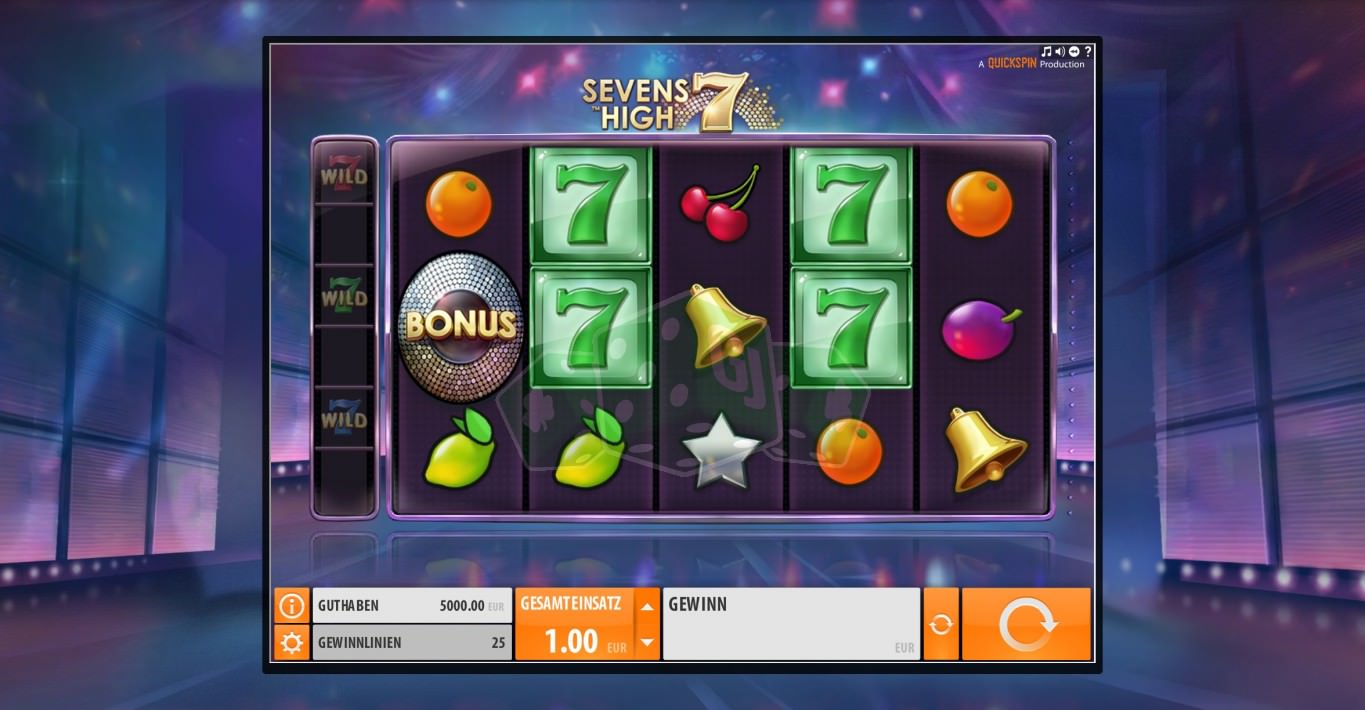
Task: Toggle the fast-forward quick spin icon
Action: (x=1074, y=52)
